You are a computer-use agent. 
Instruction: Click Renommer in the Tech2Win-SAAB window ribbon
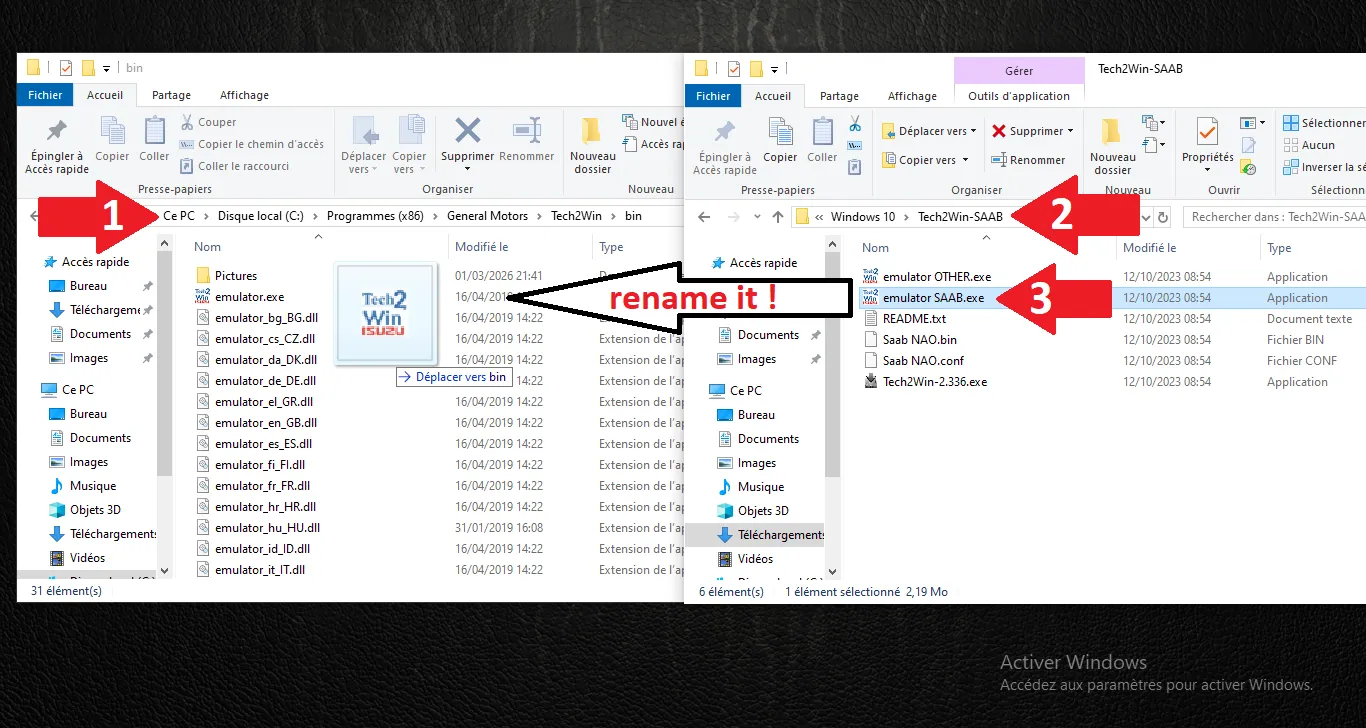[x=1028, y=160]
